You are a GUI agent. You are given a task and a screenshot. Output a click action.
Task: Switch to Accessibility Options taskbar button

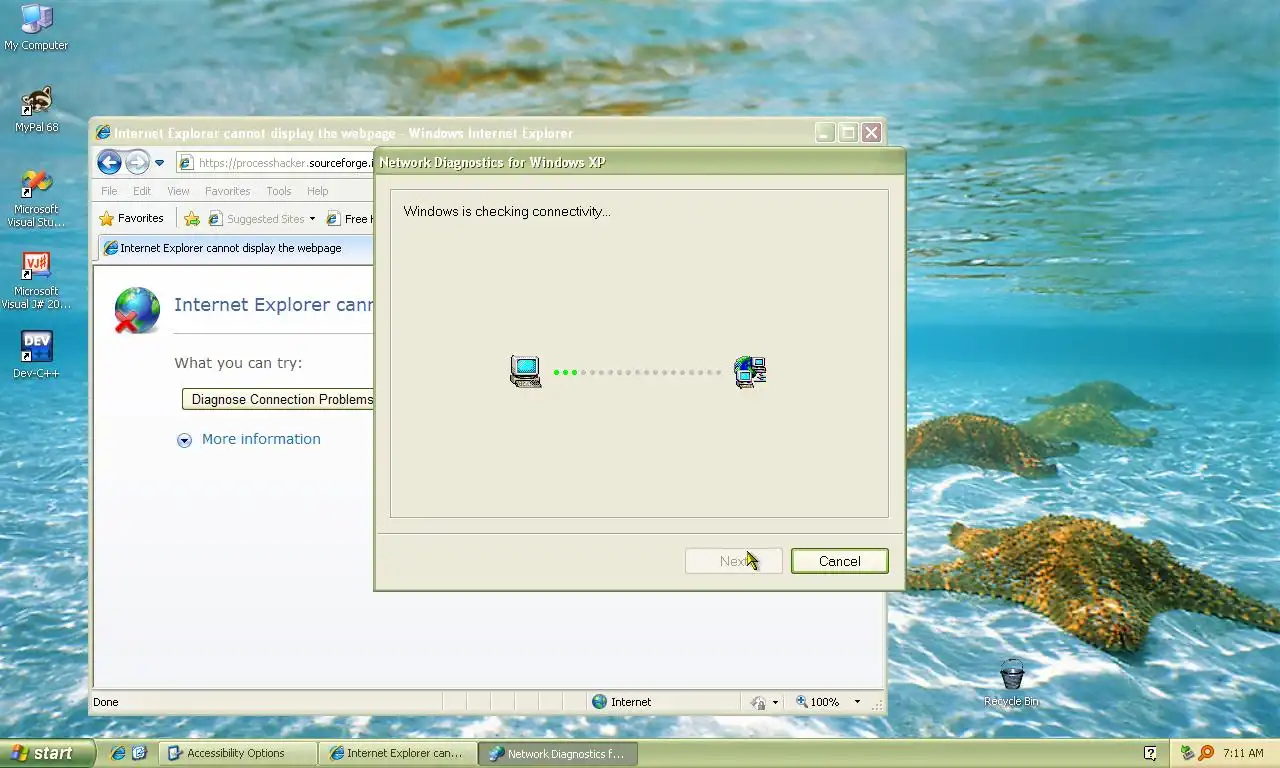click(x=238, y=753)
